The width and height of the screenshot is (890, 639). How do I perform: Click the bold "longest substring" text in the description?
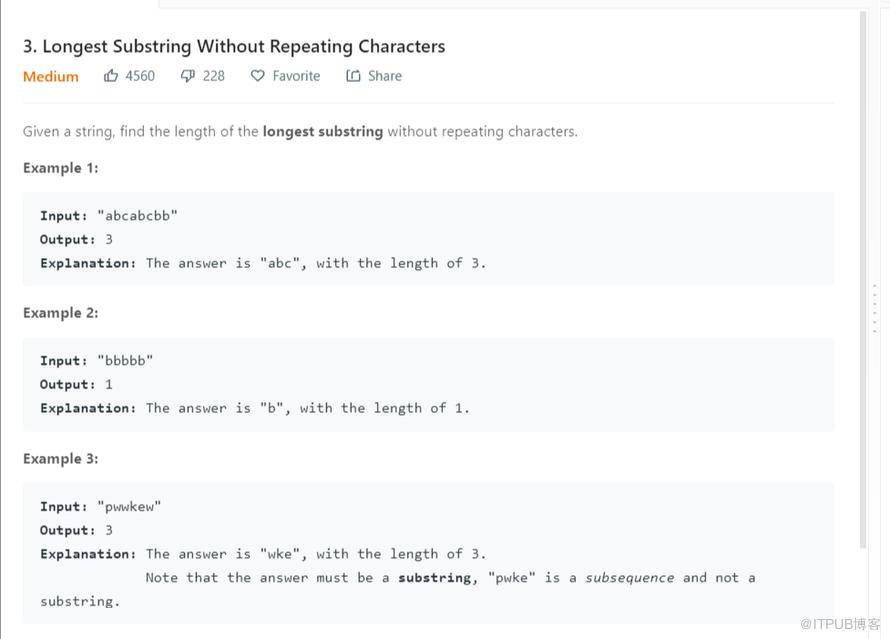[x=322, y=131]
